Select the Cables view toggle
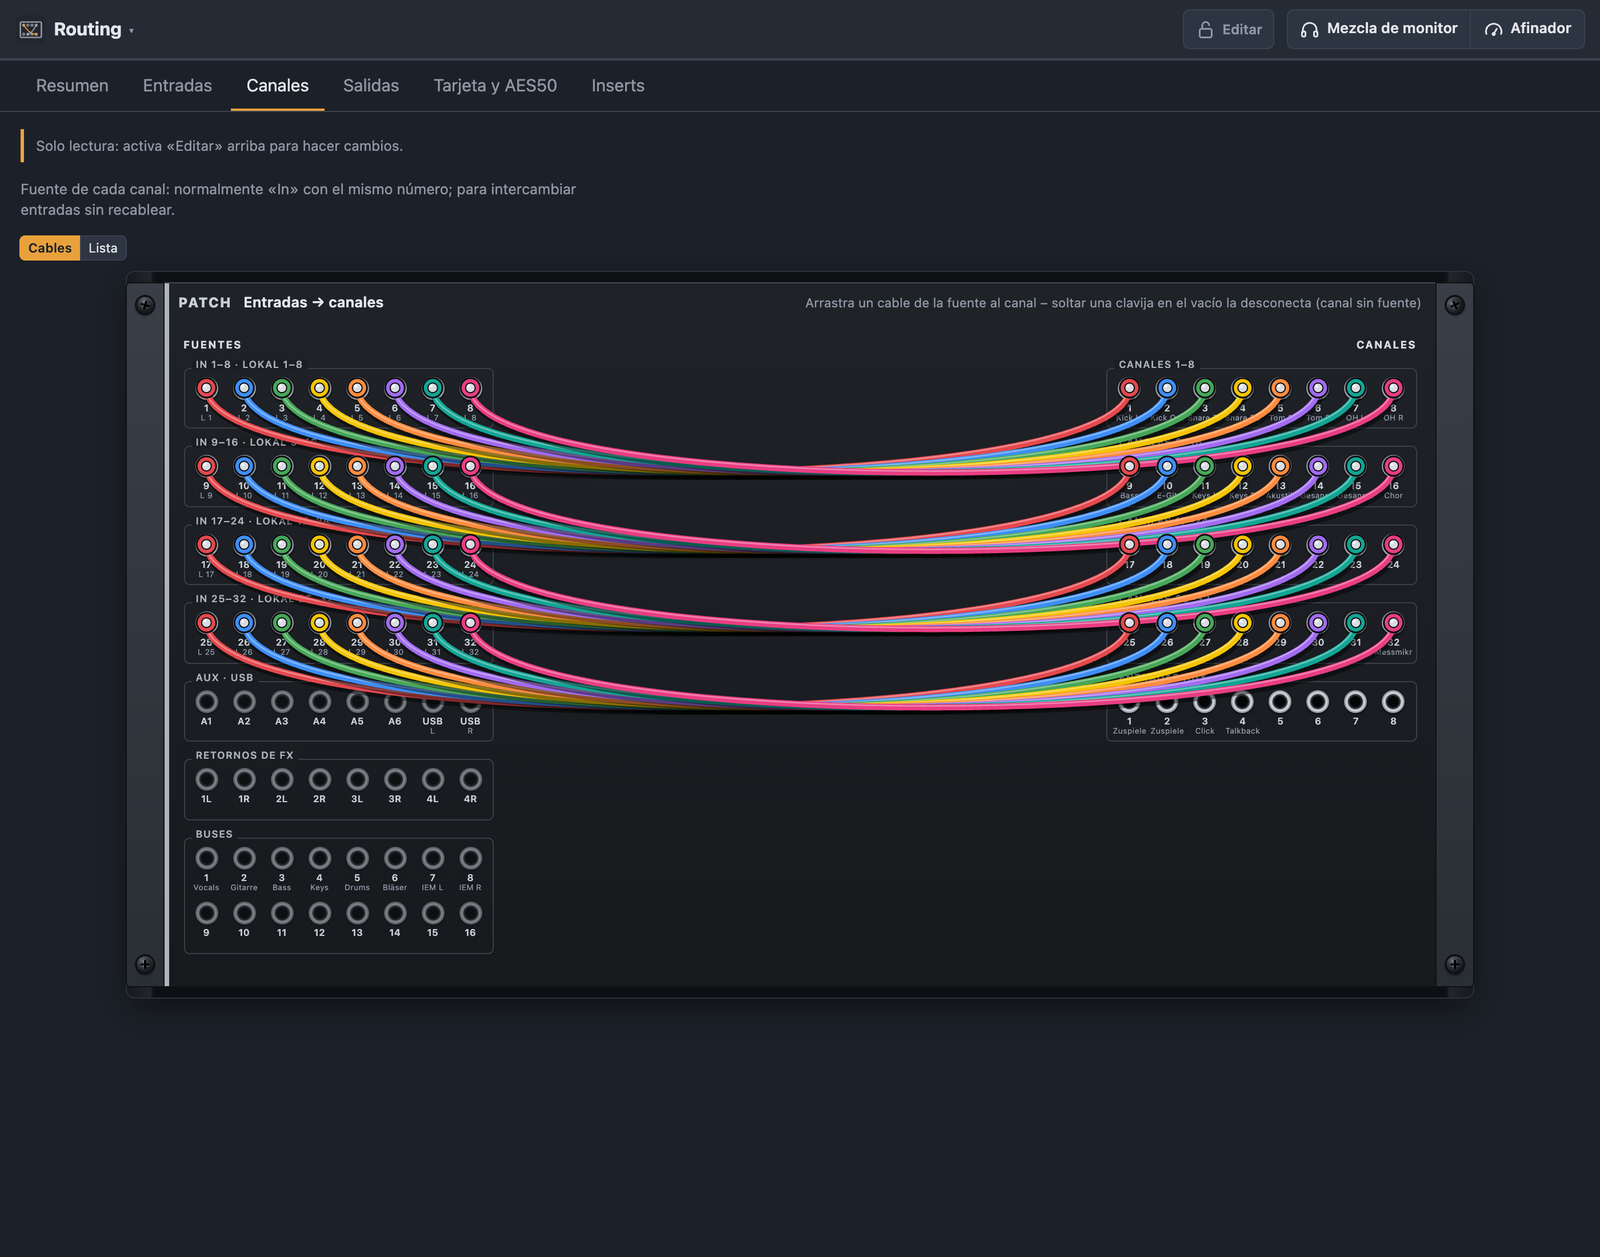 pos(50,248)
